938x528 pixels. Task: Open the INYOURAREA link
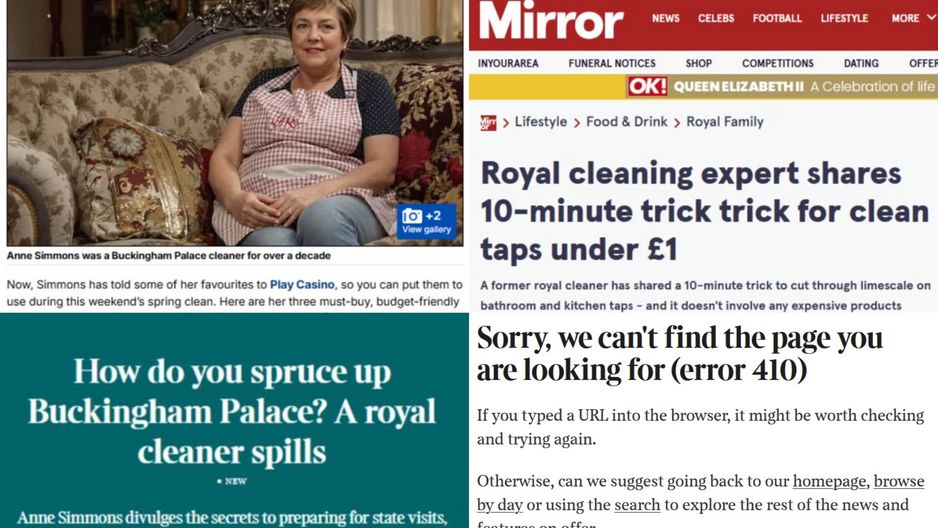[508, 63]
